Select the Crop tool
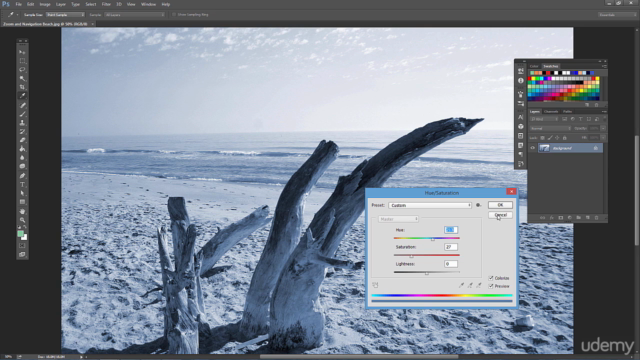The width and height of the screenshot is (640, 360). tap(22, 87)
